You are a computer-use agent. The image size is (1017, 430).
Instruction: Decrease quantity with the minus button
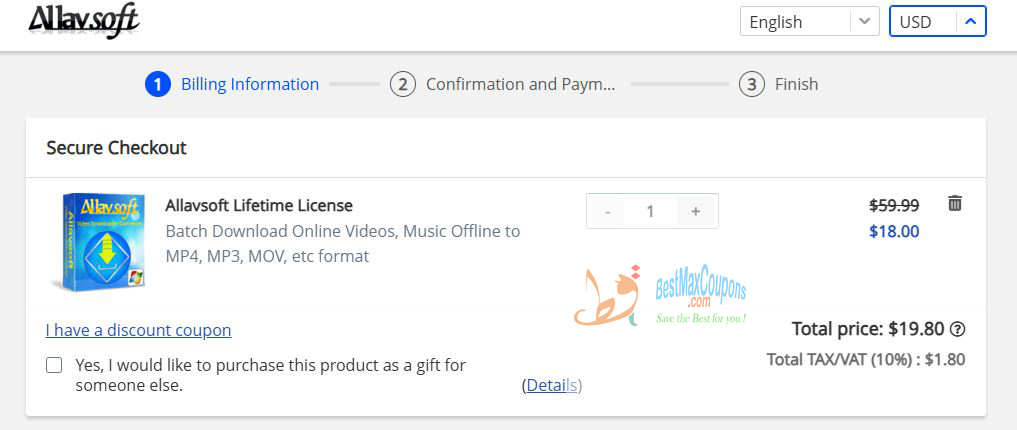point(607,211)
